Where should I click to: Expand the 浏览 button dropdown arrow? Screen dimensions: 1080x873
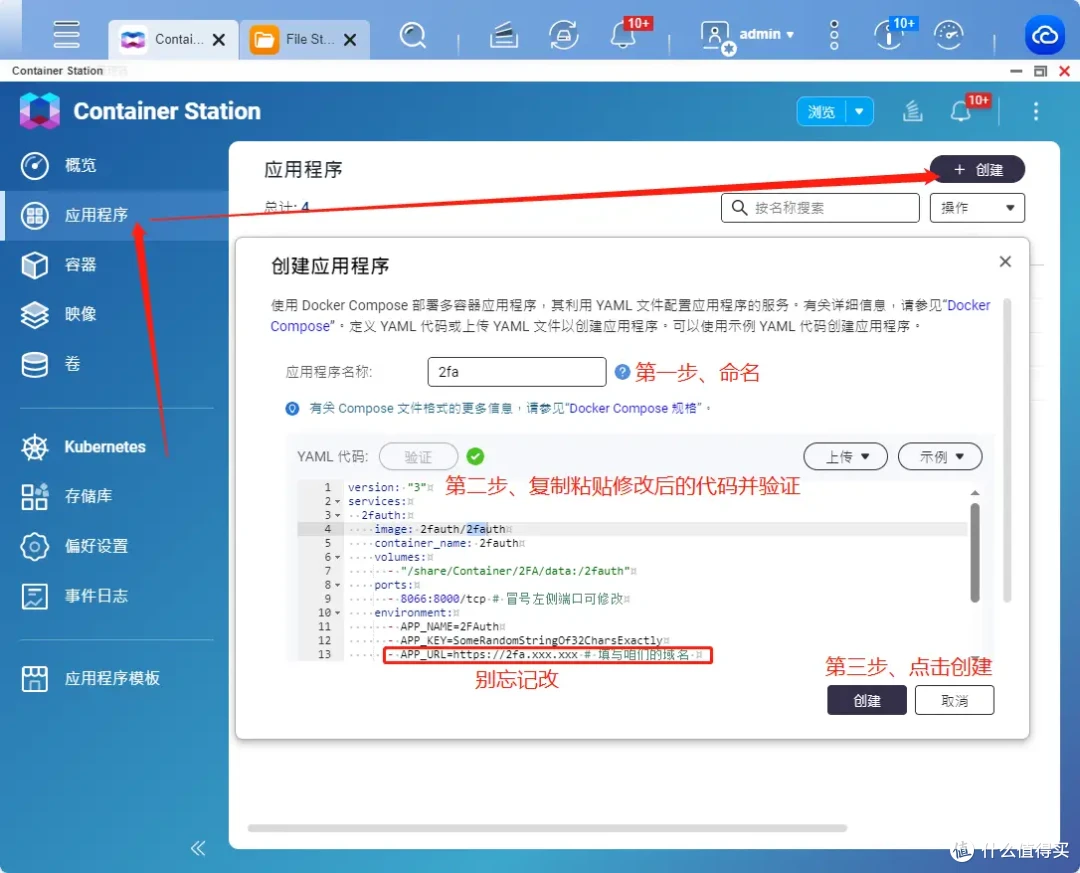click(x=859, y=112)
